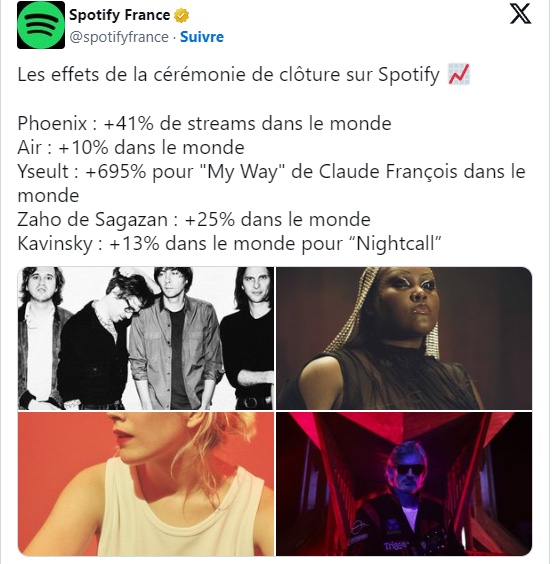Open the Kavinsky neon-lit photo
The width and height of the screenshot is (552, 564).
(404, 484)
